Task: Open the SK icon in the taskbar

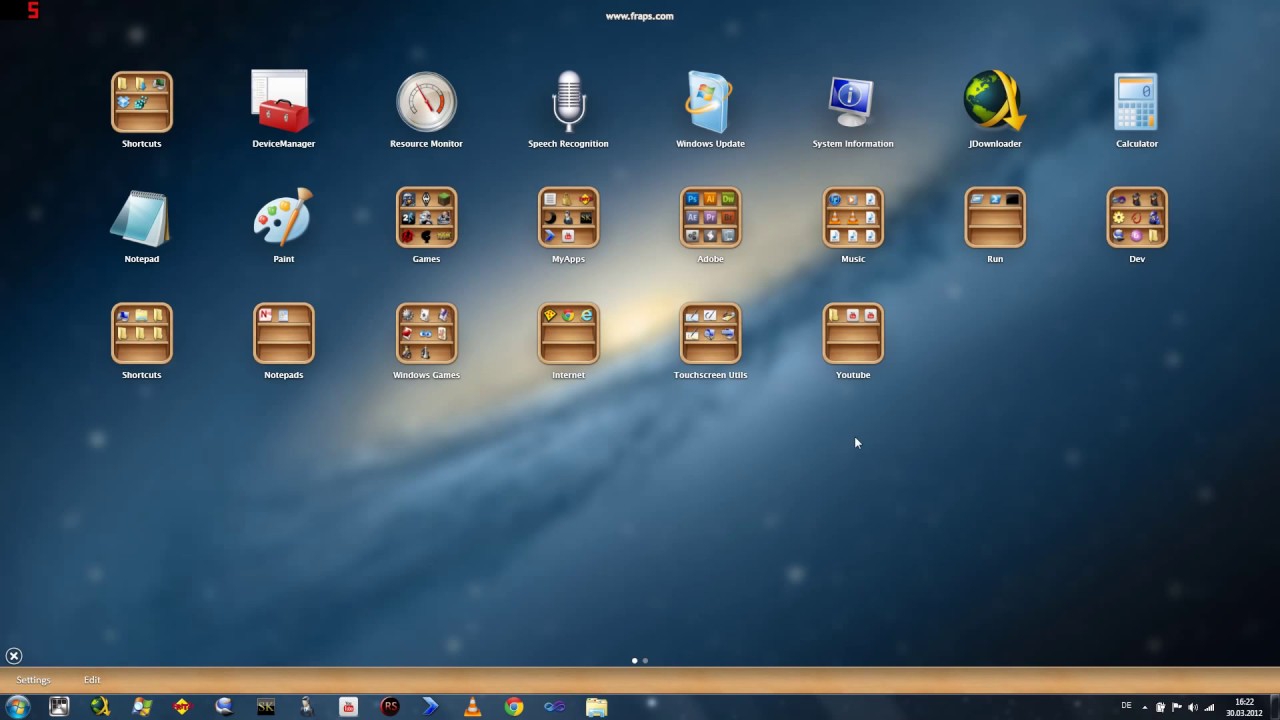Action: pos(265,707)
